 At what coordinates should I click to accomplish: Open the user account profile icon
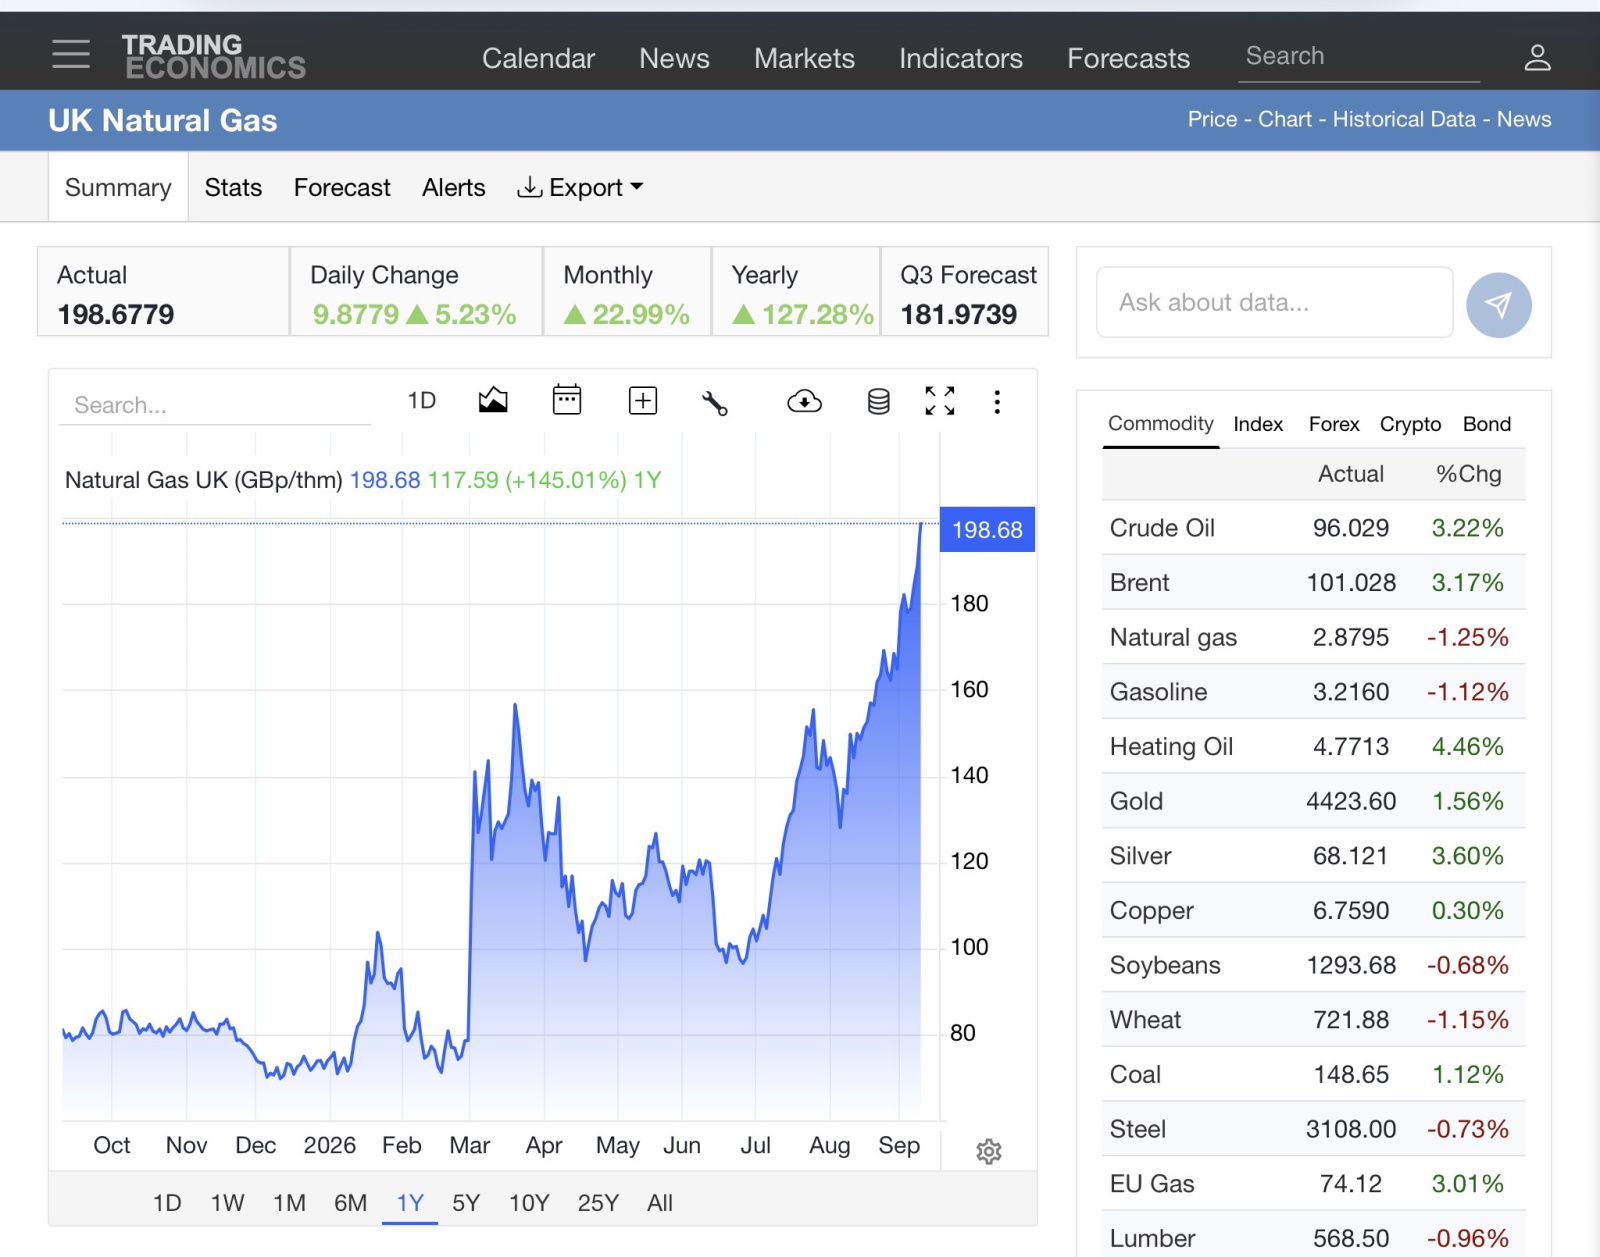(x=1537, y=57)
